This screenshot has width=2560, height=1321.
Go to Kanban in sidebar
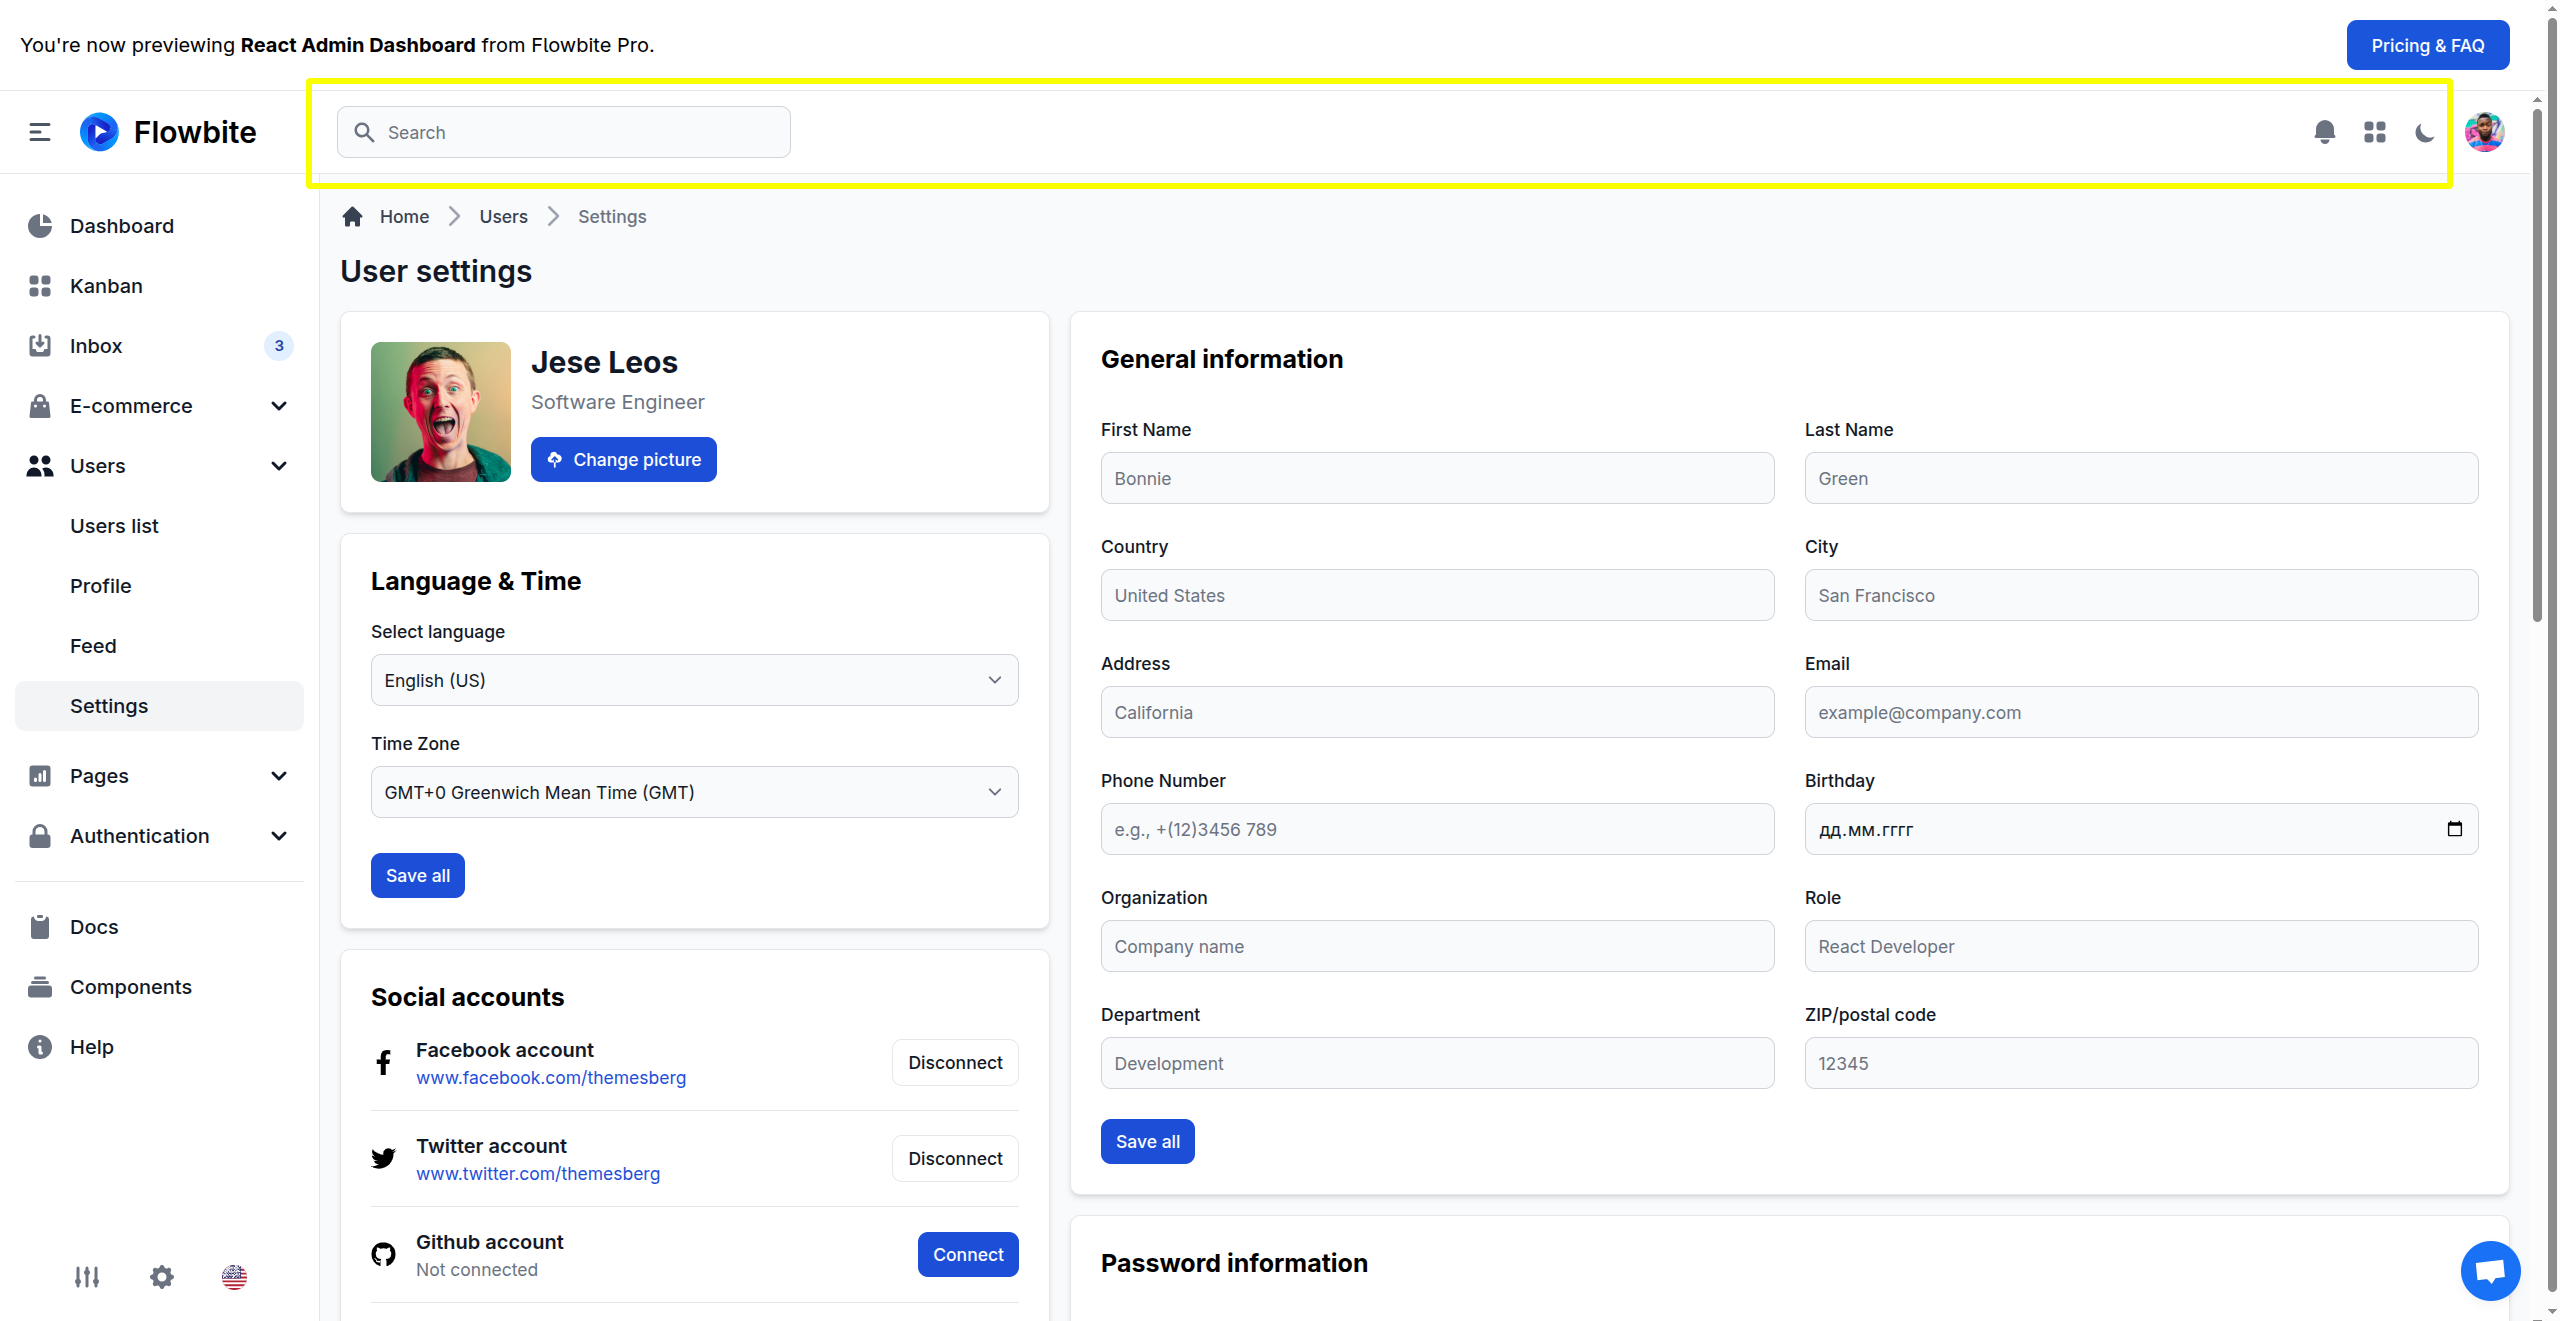click(106, 286)
